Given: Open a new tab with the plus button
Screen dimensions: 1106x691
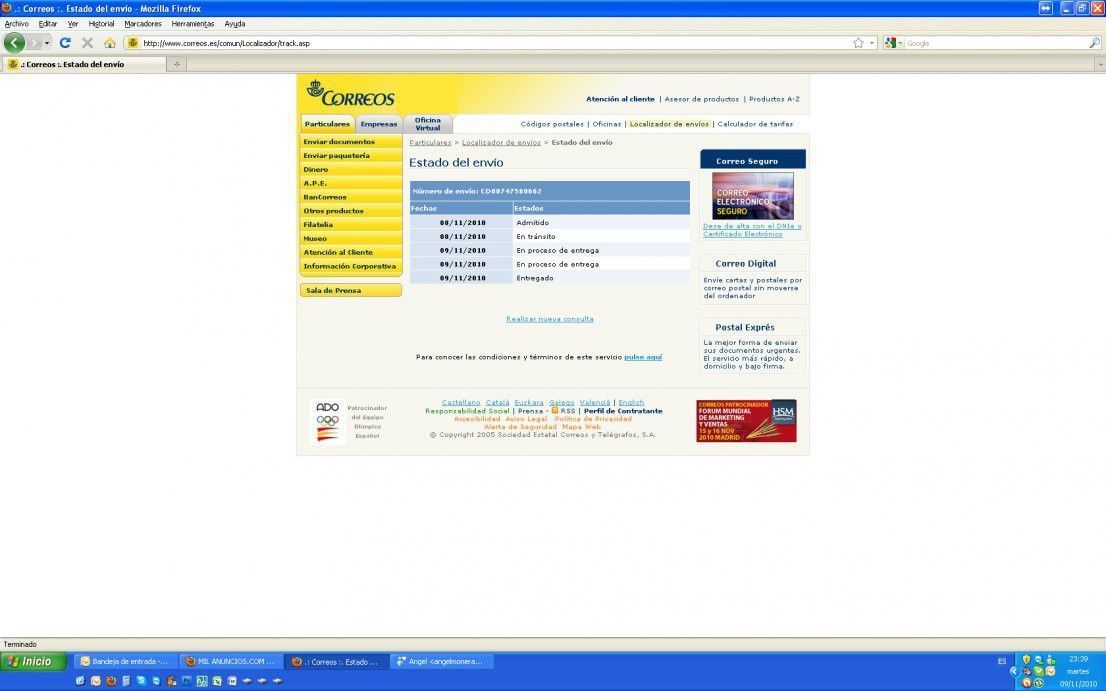Looking at the screenshot, I should point(176,64).
